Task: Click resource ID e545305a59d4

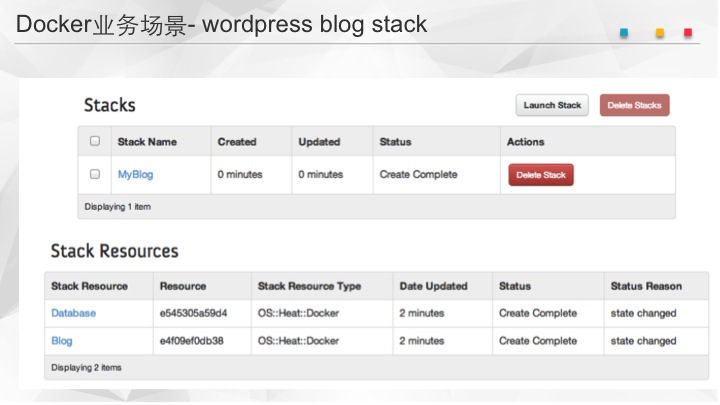Action: pos(193,313)
